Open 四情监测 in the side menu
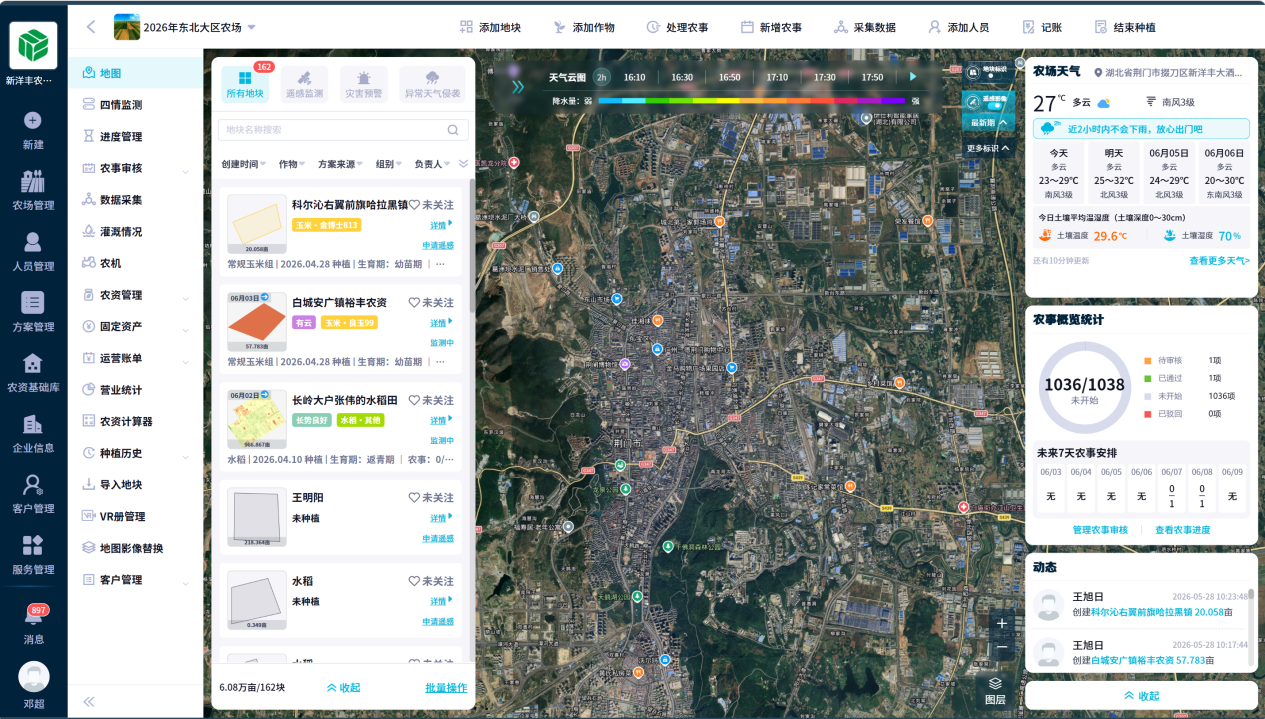This screenshot has width=1265, height=719. (x=121, y=104)
